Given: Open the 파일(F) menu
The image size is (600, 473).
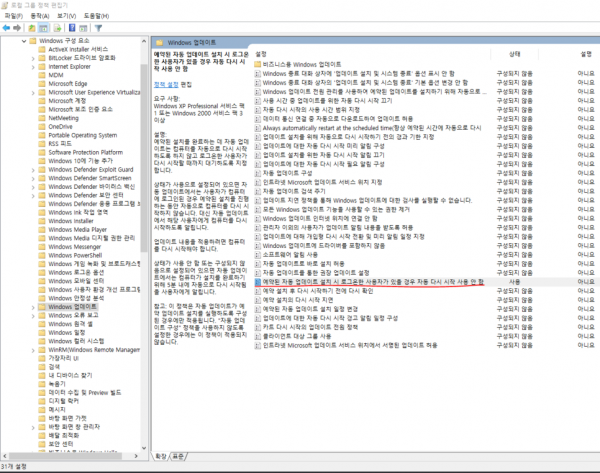Looking at the screenshot, I should pyautogui.click(x=14, y=16).
